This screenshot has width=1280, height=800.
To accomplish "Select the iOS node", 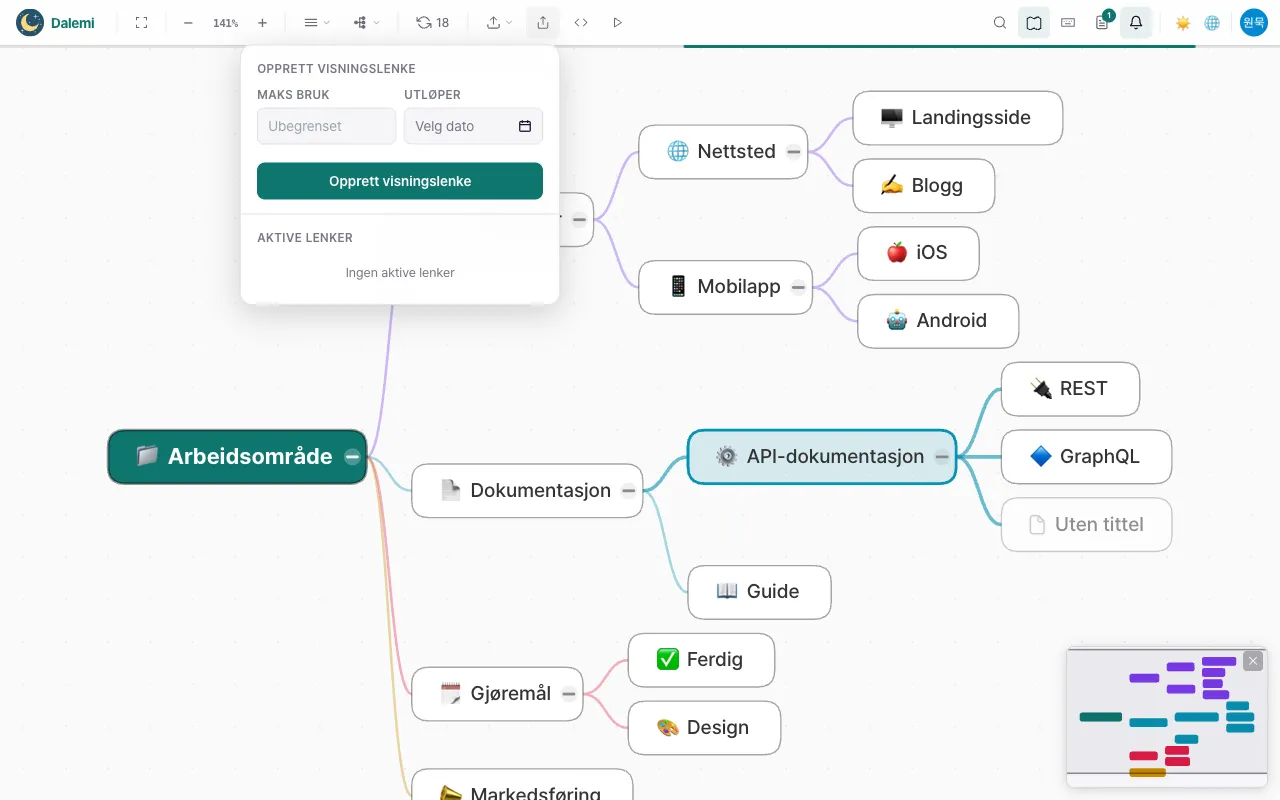I will point(918,253).
